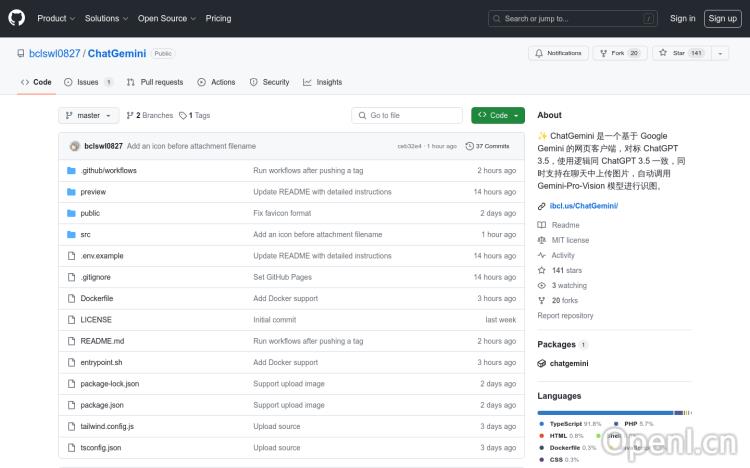Click the GitHub logo icon
750x468 pixels.
pyautogui.click(x=17, y=18)
